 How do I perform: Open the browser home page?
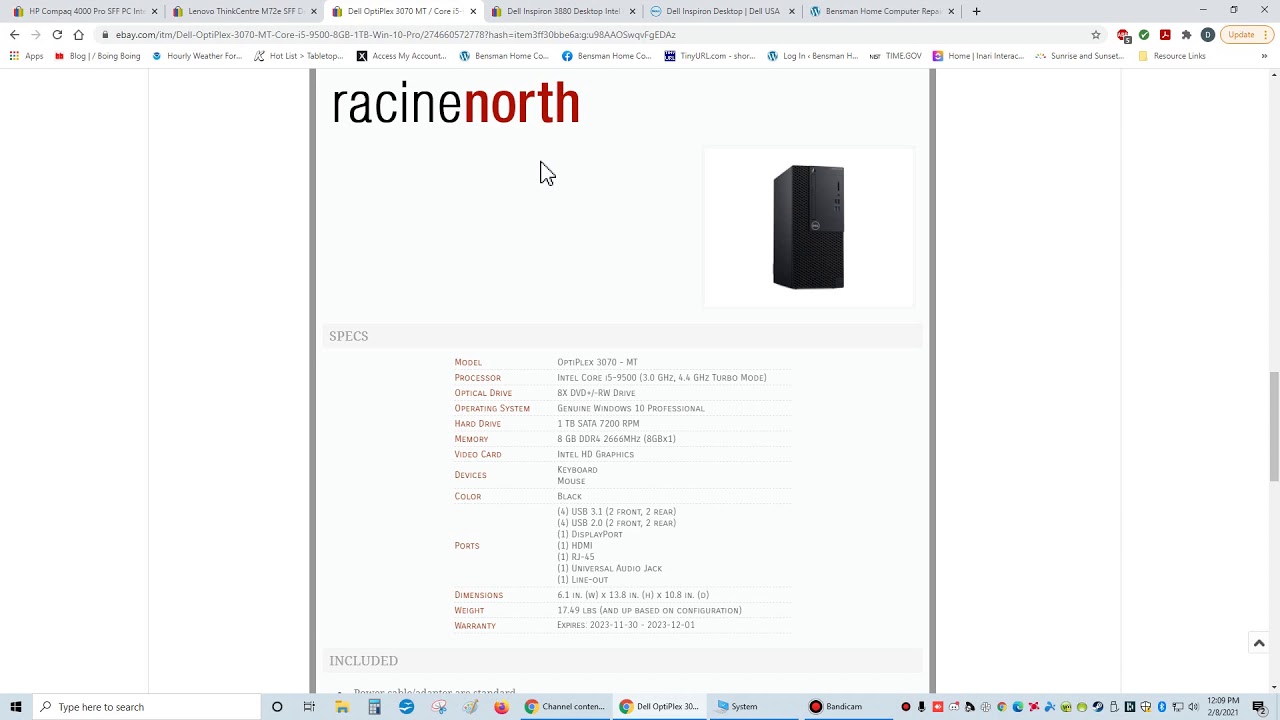78,35
